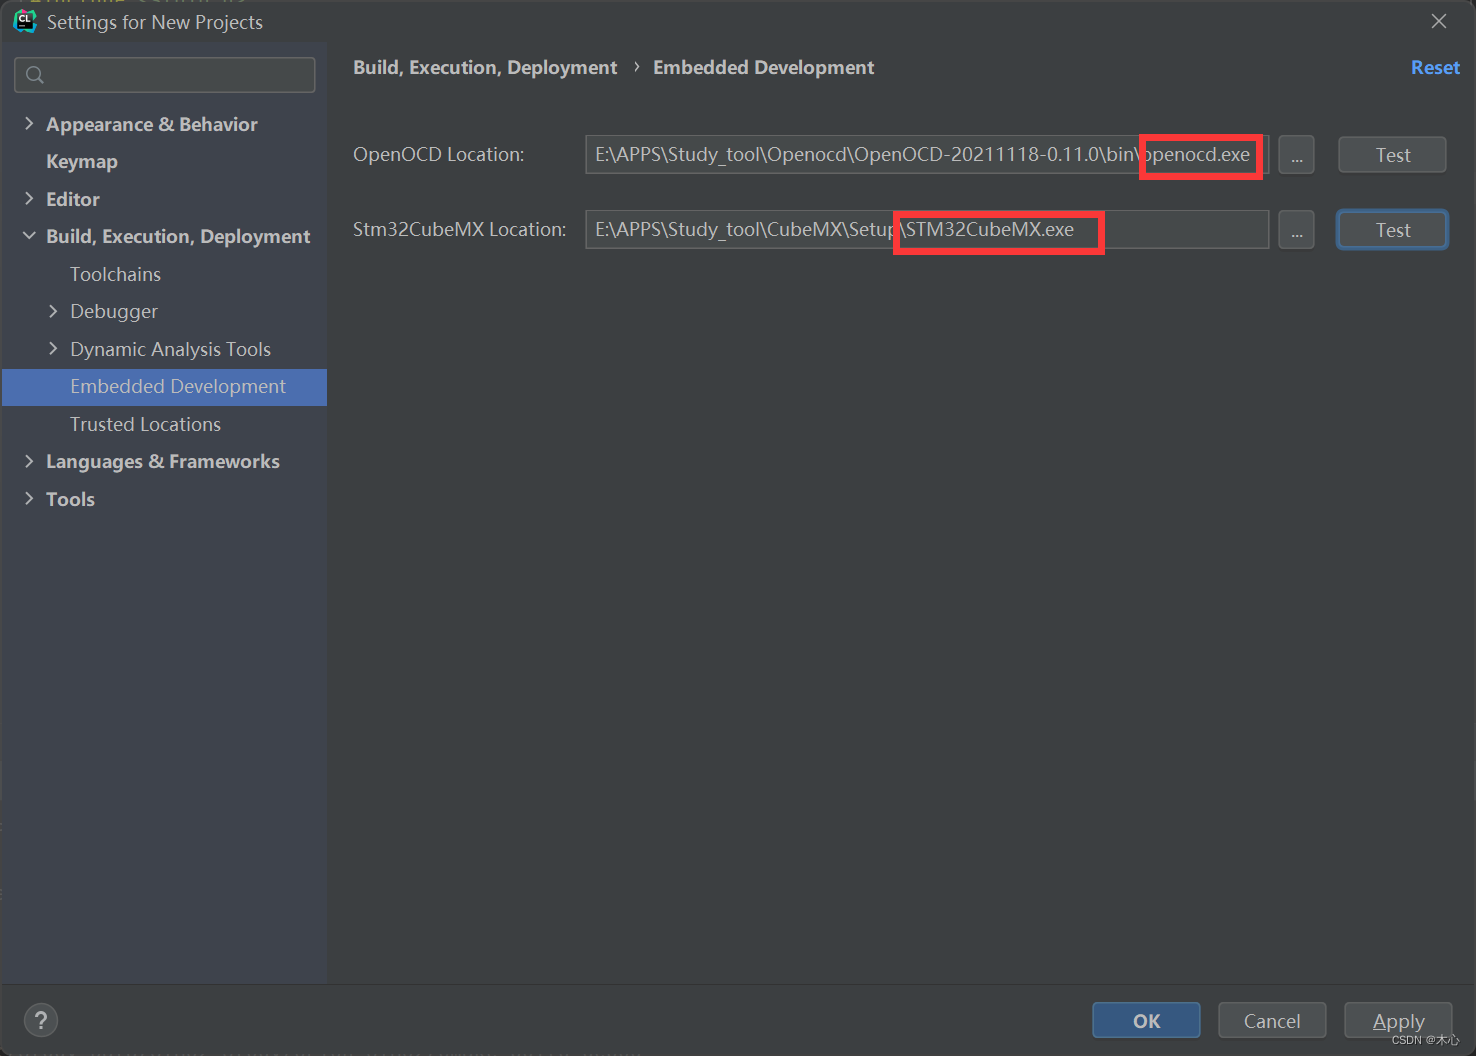
Task: Expand Languages & Frameworks section
Action: tap(29, 461)
